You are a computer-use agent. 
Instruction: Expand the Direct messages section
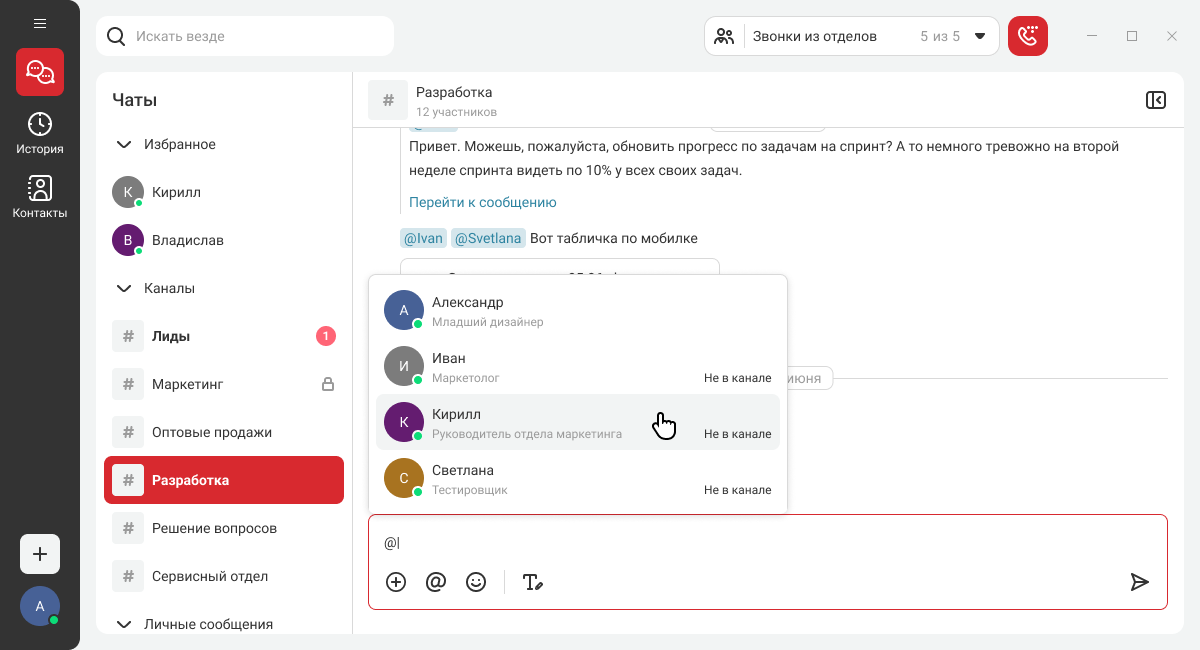124,624
